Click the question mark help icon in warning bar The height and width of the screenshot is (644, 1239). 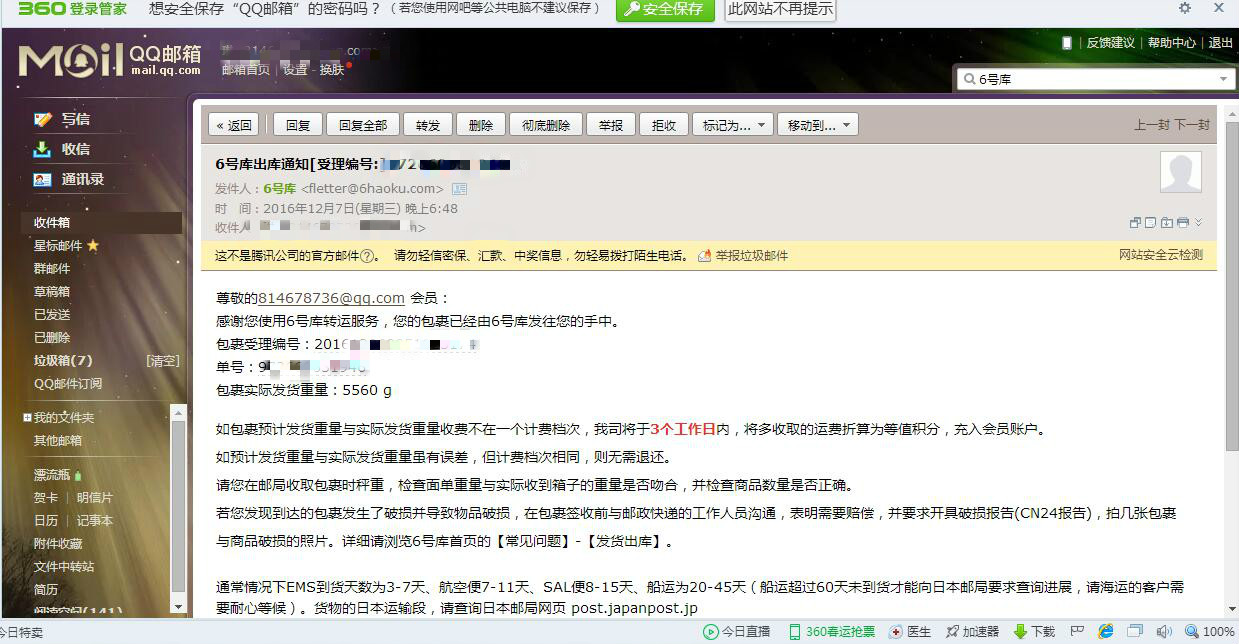point(368,256)
